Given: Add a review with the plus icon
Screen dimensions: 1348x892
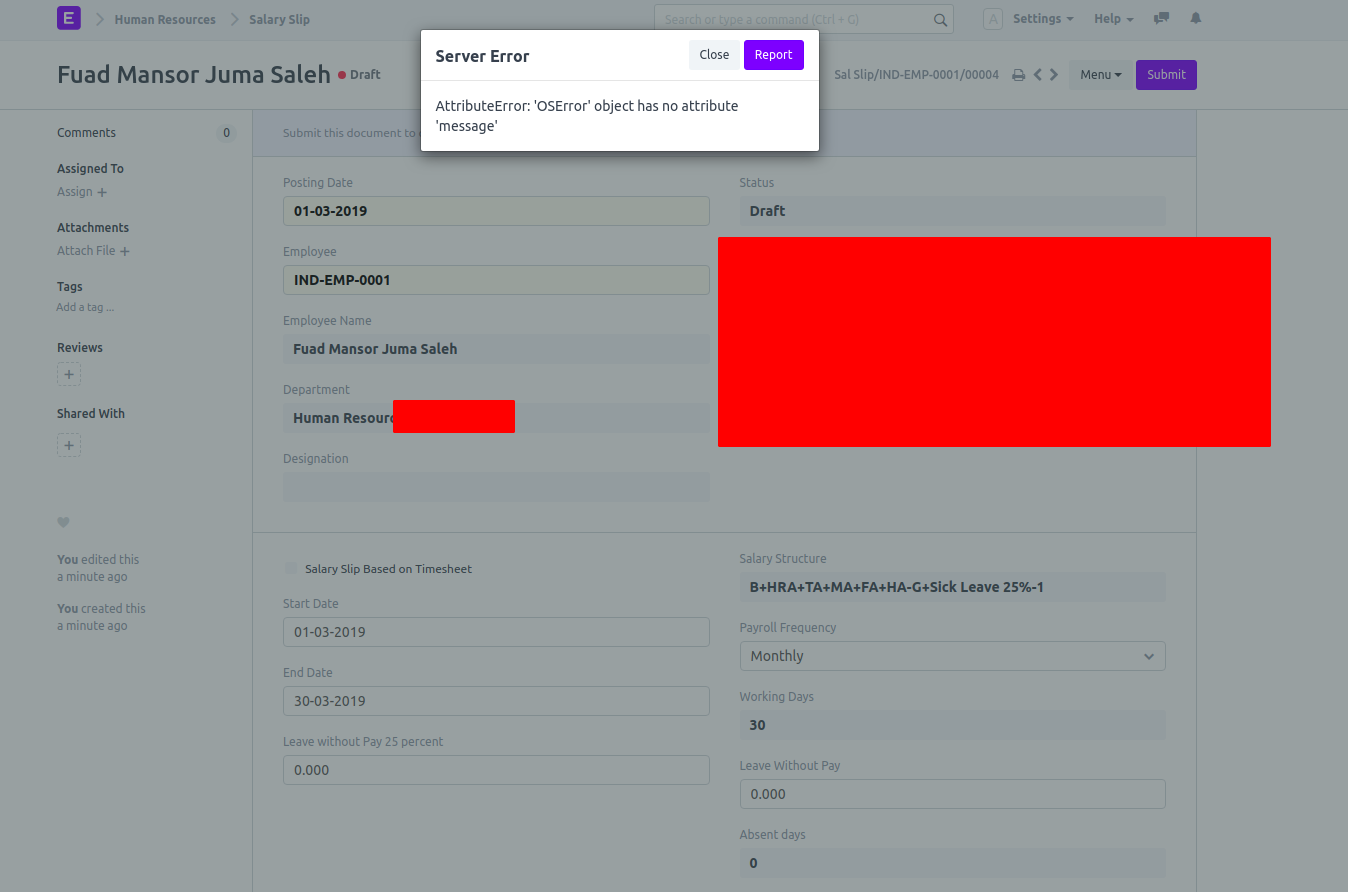Looking at the screenshot, I should click(68, 374).
